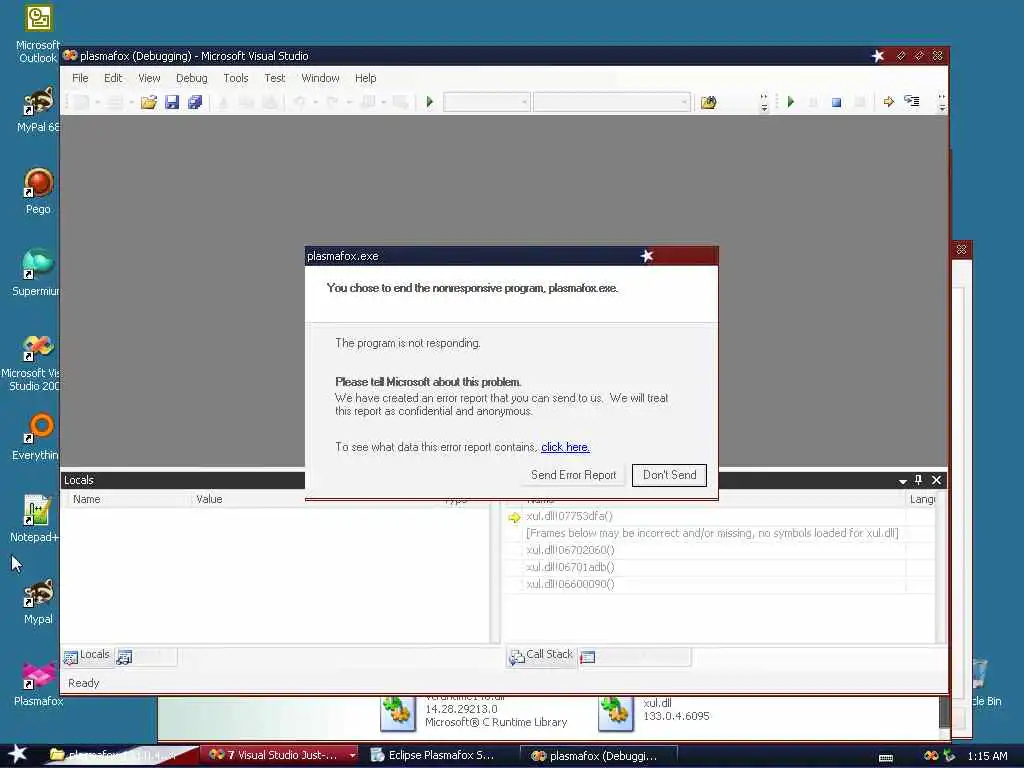Follow the 'click here' error report link
The image size is (1024, 768).
point(566,447)
